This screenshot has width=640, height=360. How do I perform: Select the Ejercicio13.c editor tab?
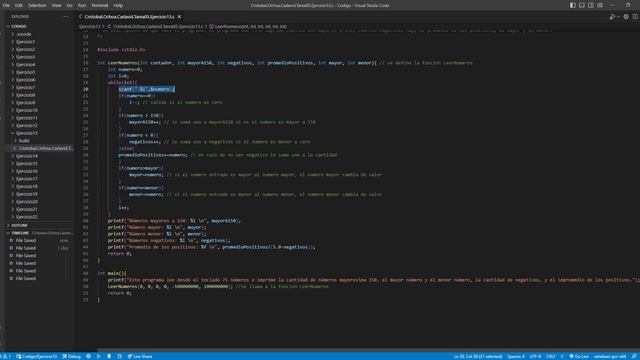[x=129, y=17]
